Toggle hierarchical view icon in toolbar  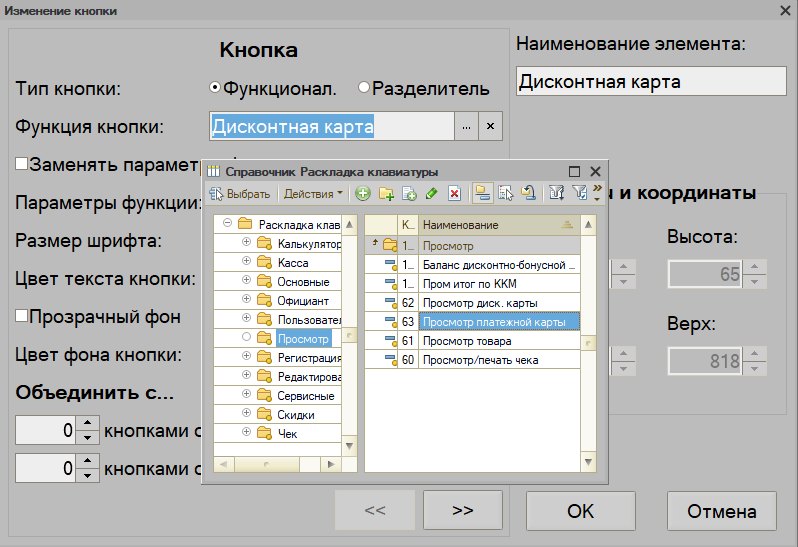click(482, 193)
